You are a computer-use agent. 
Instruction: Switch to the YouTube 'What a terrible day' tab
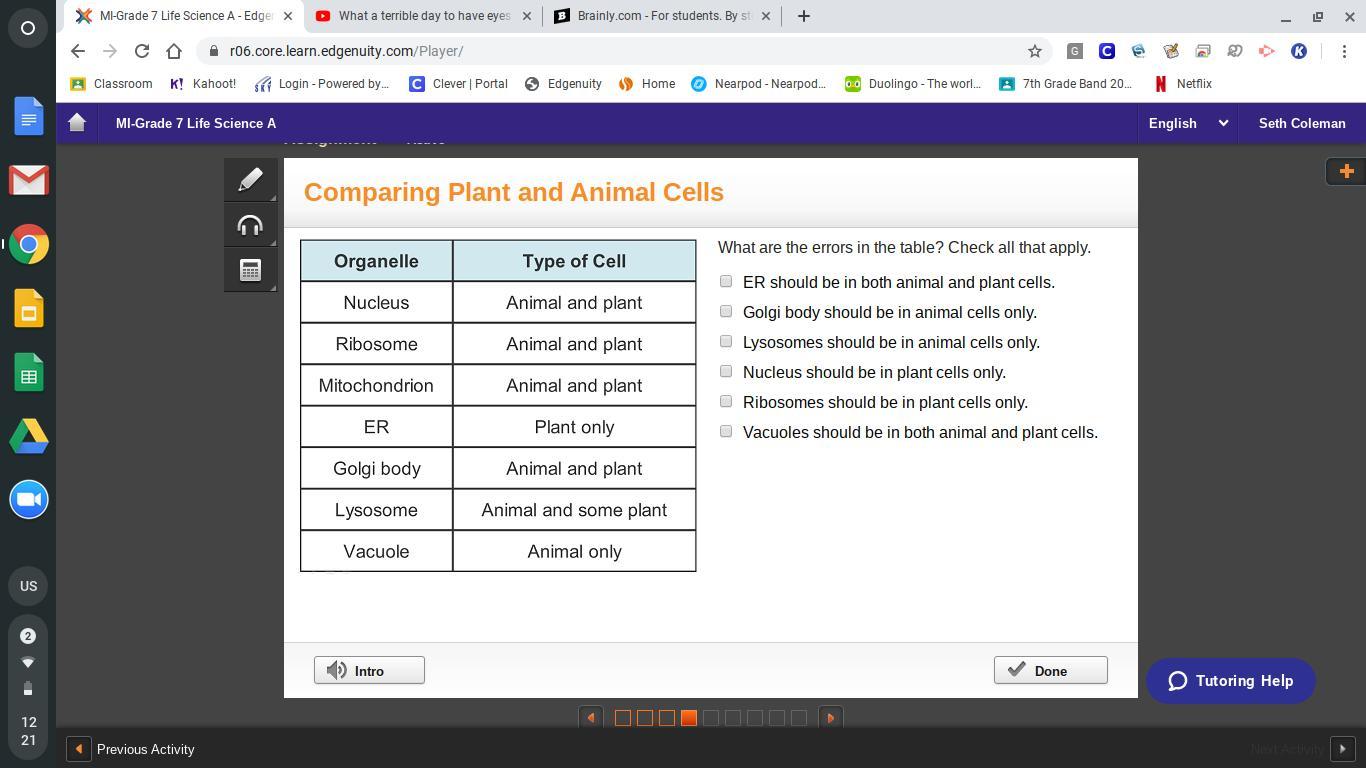(423, 16)
